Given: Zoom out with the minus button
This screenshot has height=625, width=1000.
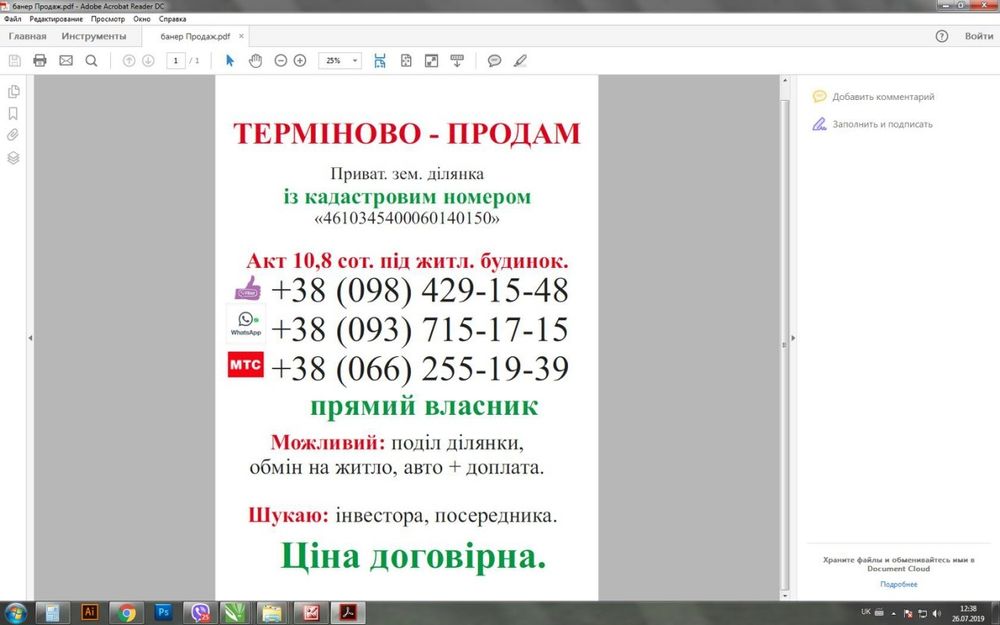Looking at the screenshot, I should click(x=281, y=61).
